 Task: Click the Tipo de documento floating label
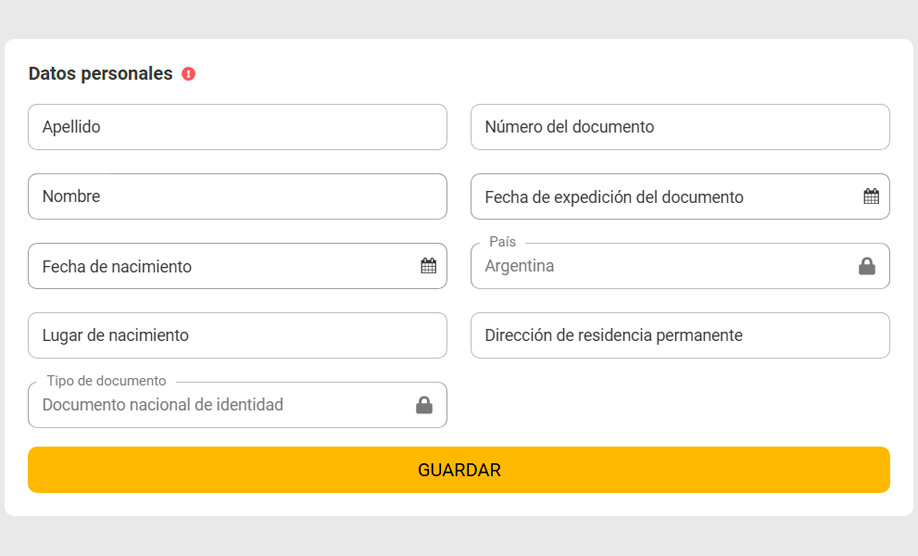(x=106, y=381)
